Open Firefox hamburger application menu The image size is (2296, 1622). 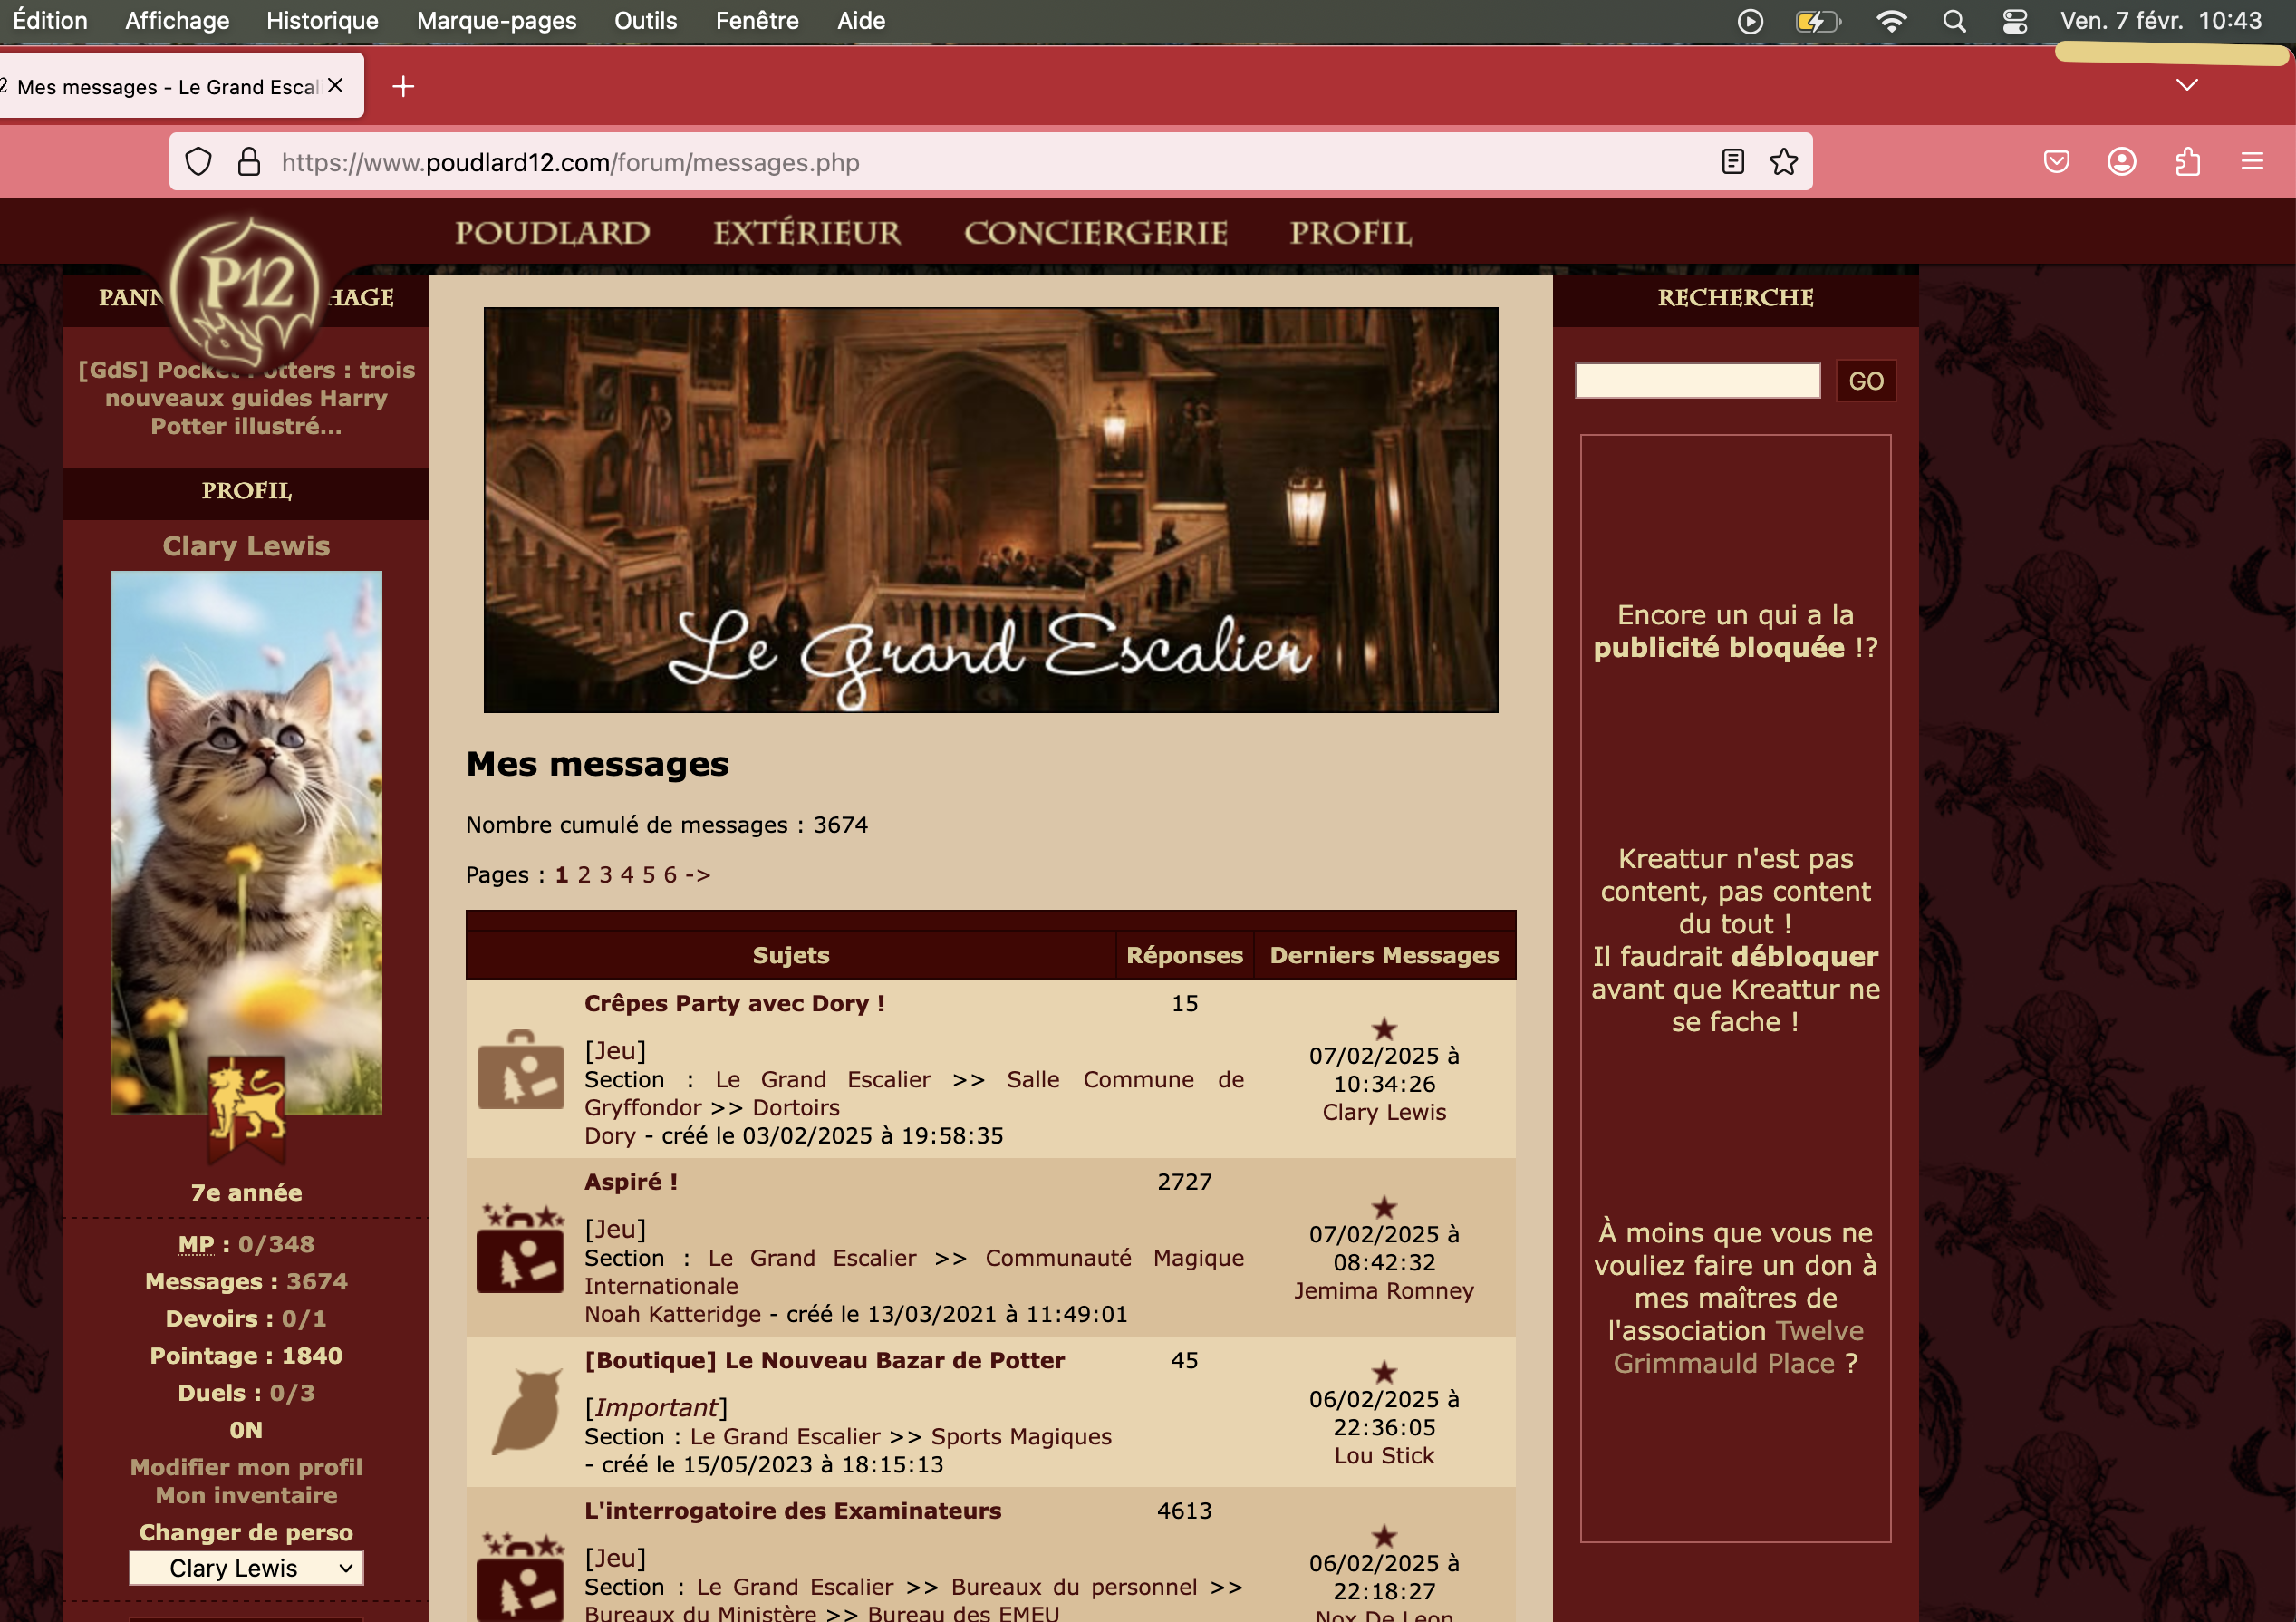(x=2252, y=162)
